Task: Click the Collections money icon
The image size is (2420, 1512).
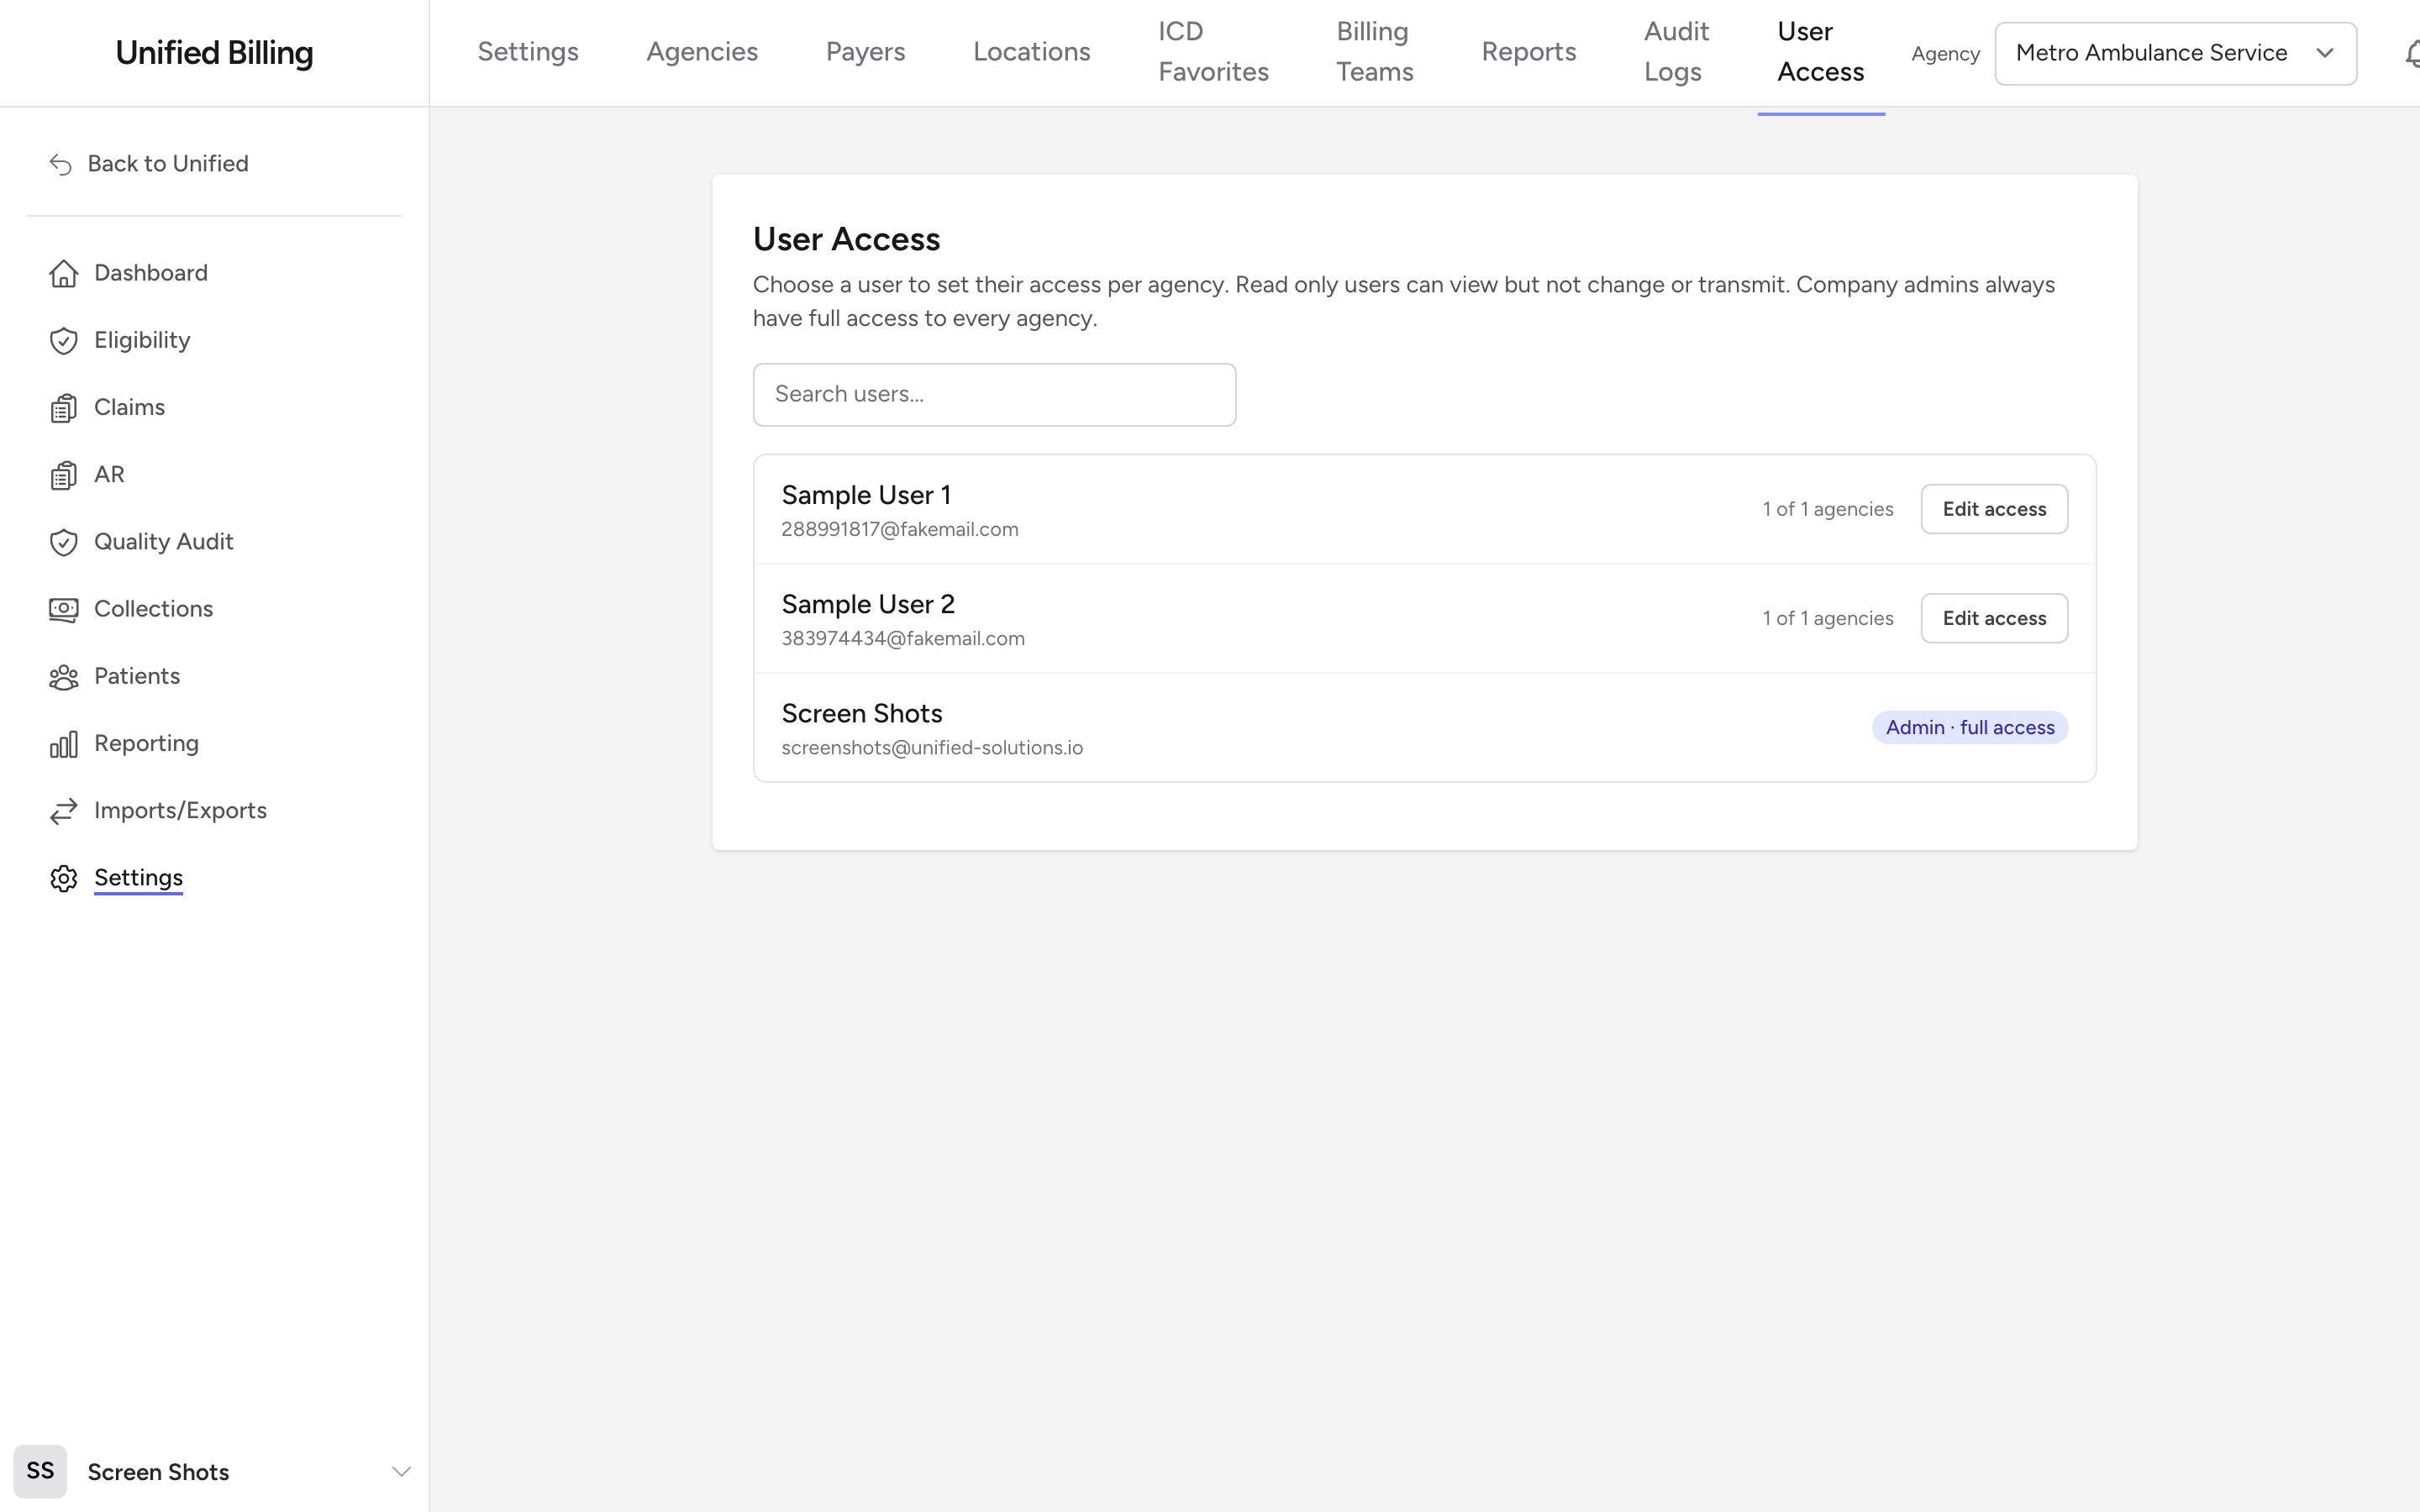Action: (64, 609)
